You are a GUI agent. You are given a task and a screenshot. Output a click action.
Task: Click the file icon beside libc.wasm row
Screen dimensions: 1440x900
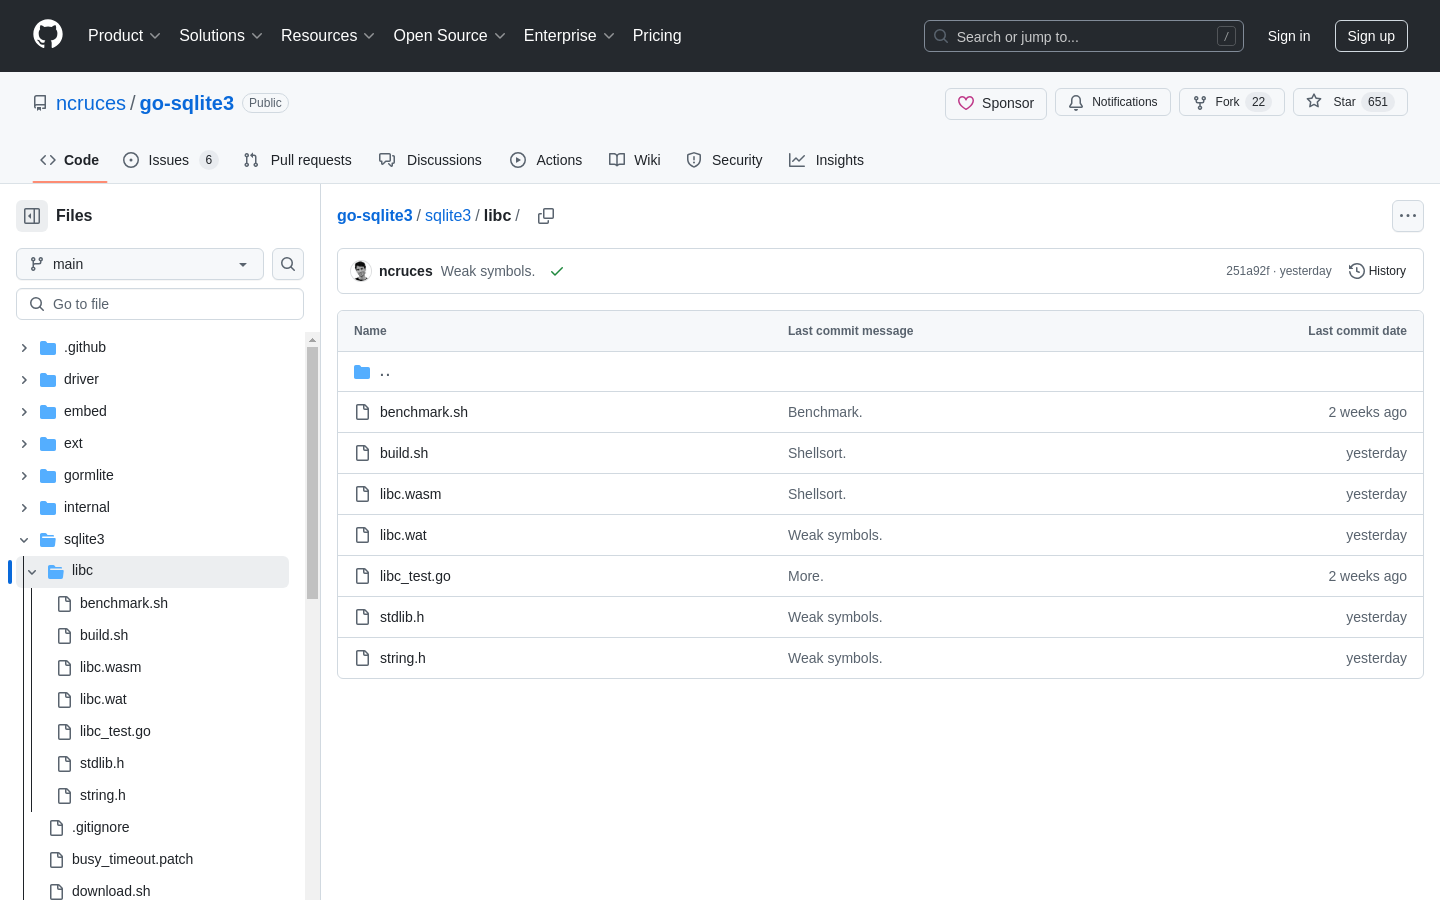click(x=363, y=494)
